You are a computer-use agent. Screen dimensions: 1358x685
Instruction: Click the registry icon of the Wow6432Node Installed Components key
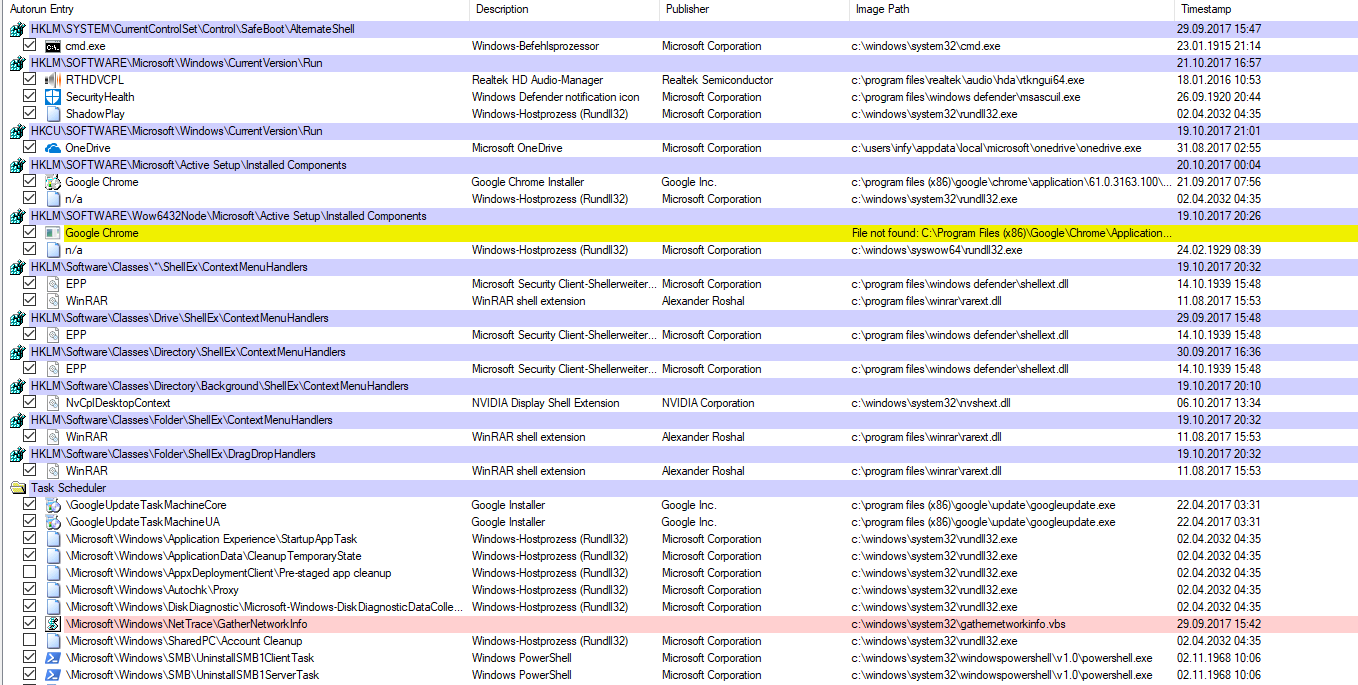click(x=17, y=216)
